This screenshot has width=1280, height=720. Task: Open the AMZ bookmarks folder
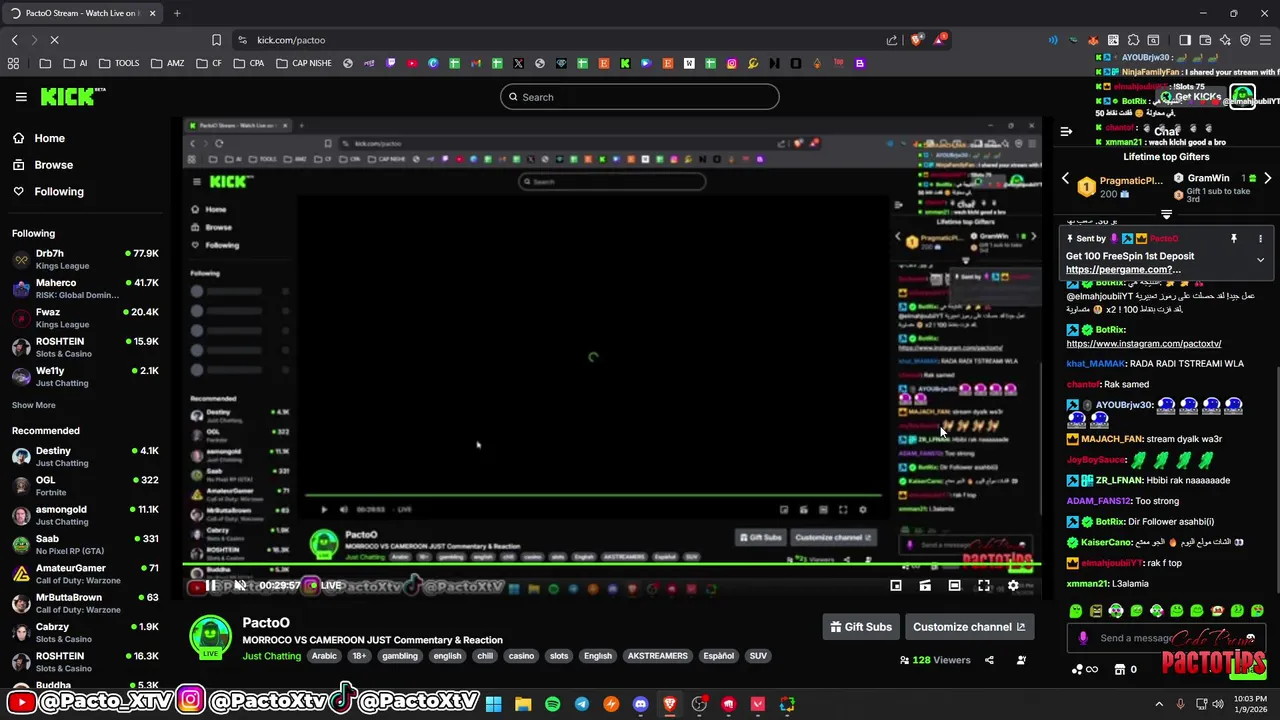167,63
